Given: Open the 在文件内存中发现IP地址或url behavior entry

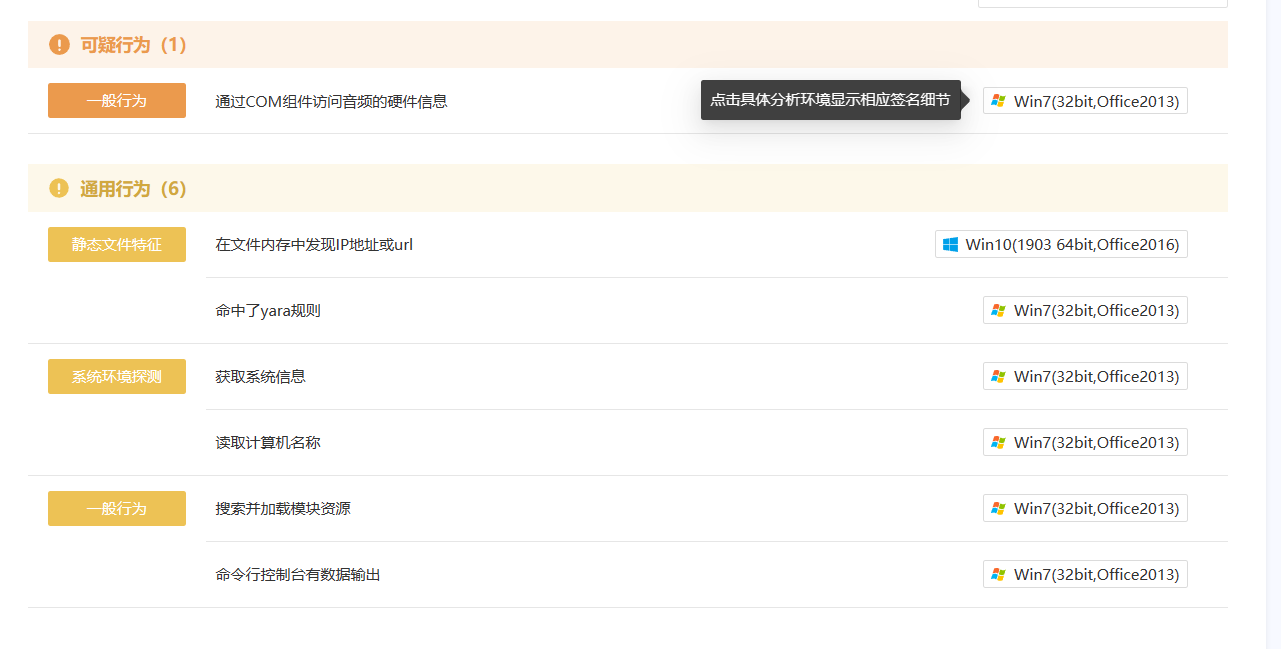Looking at the screenshot, I should pos(314,245).
